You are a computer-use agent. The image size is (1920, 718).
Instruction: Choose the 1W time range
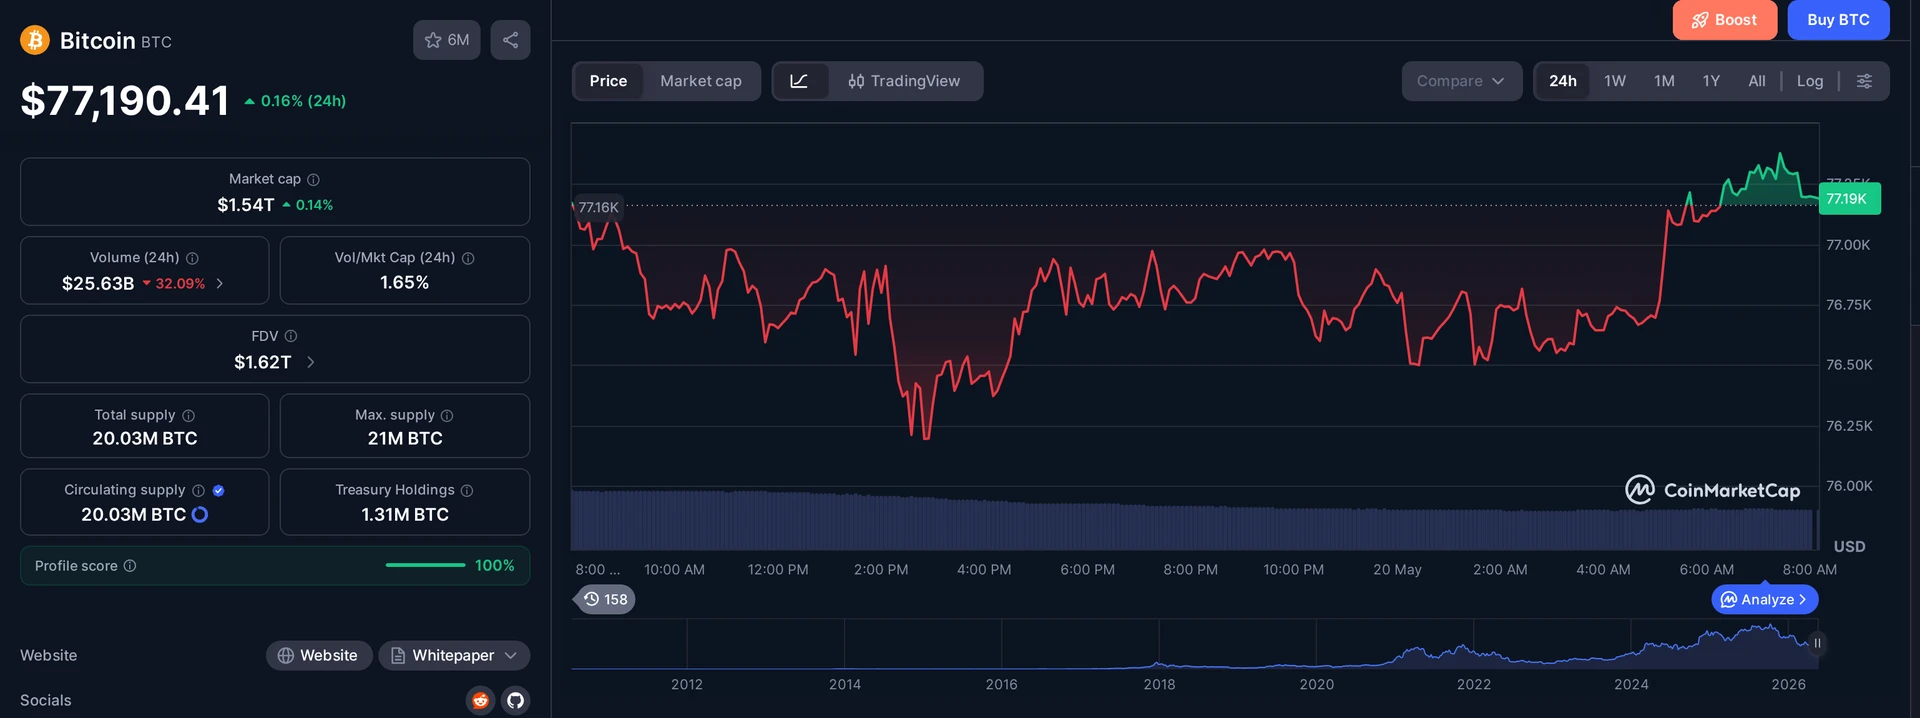coord(1615,81)
